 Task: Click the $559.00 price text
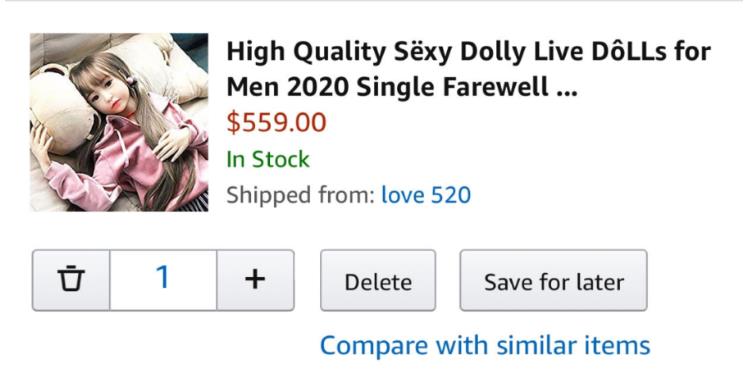coord(276,122)
